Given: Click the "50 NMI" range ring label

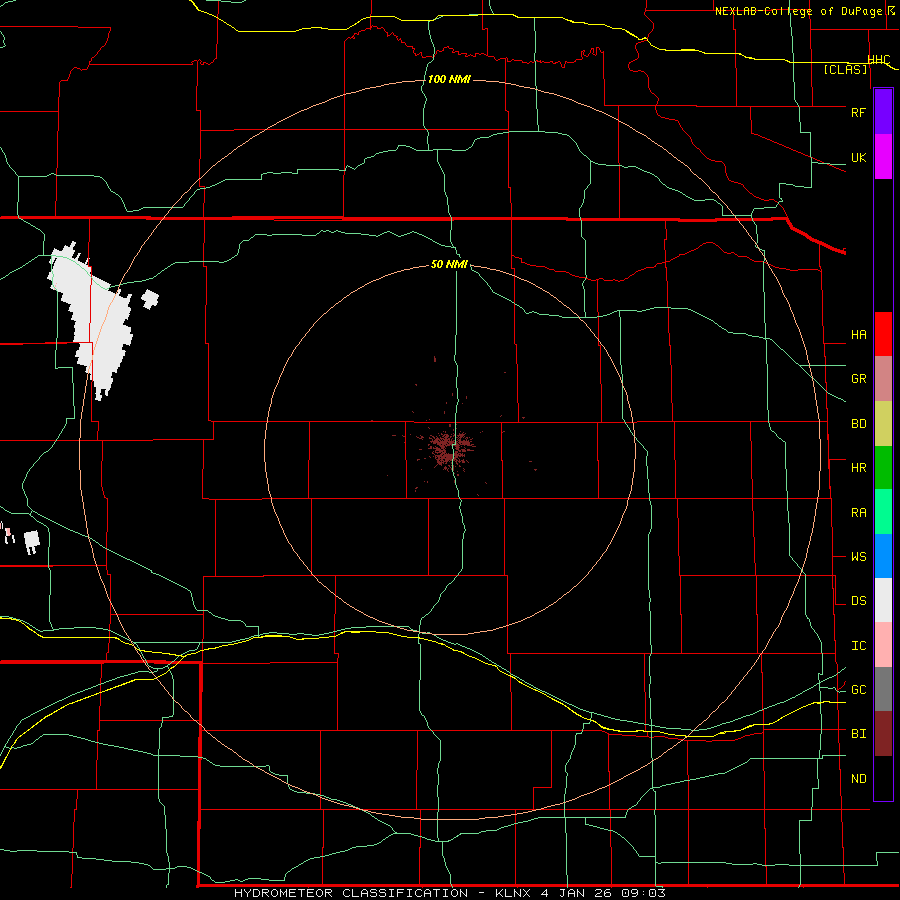Looking at the screenshot, I should point(449,264).
